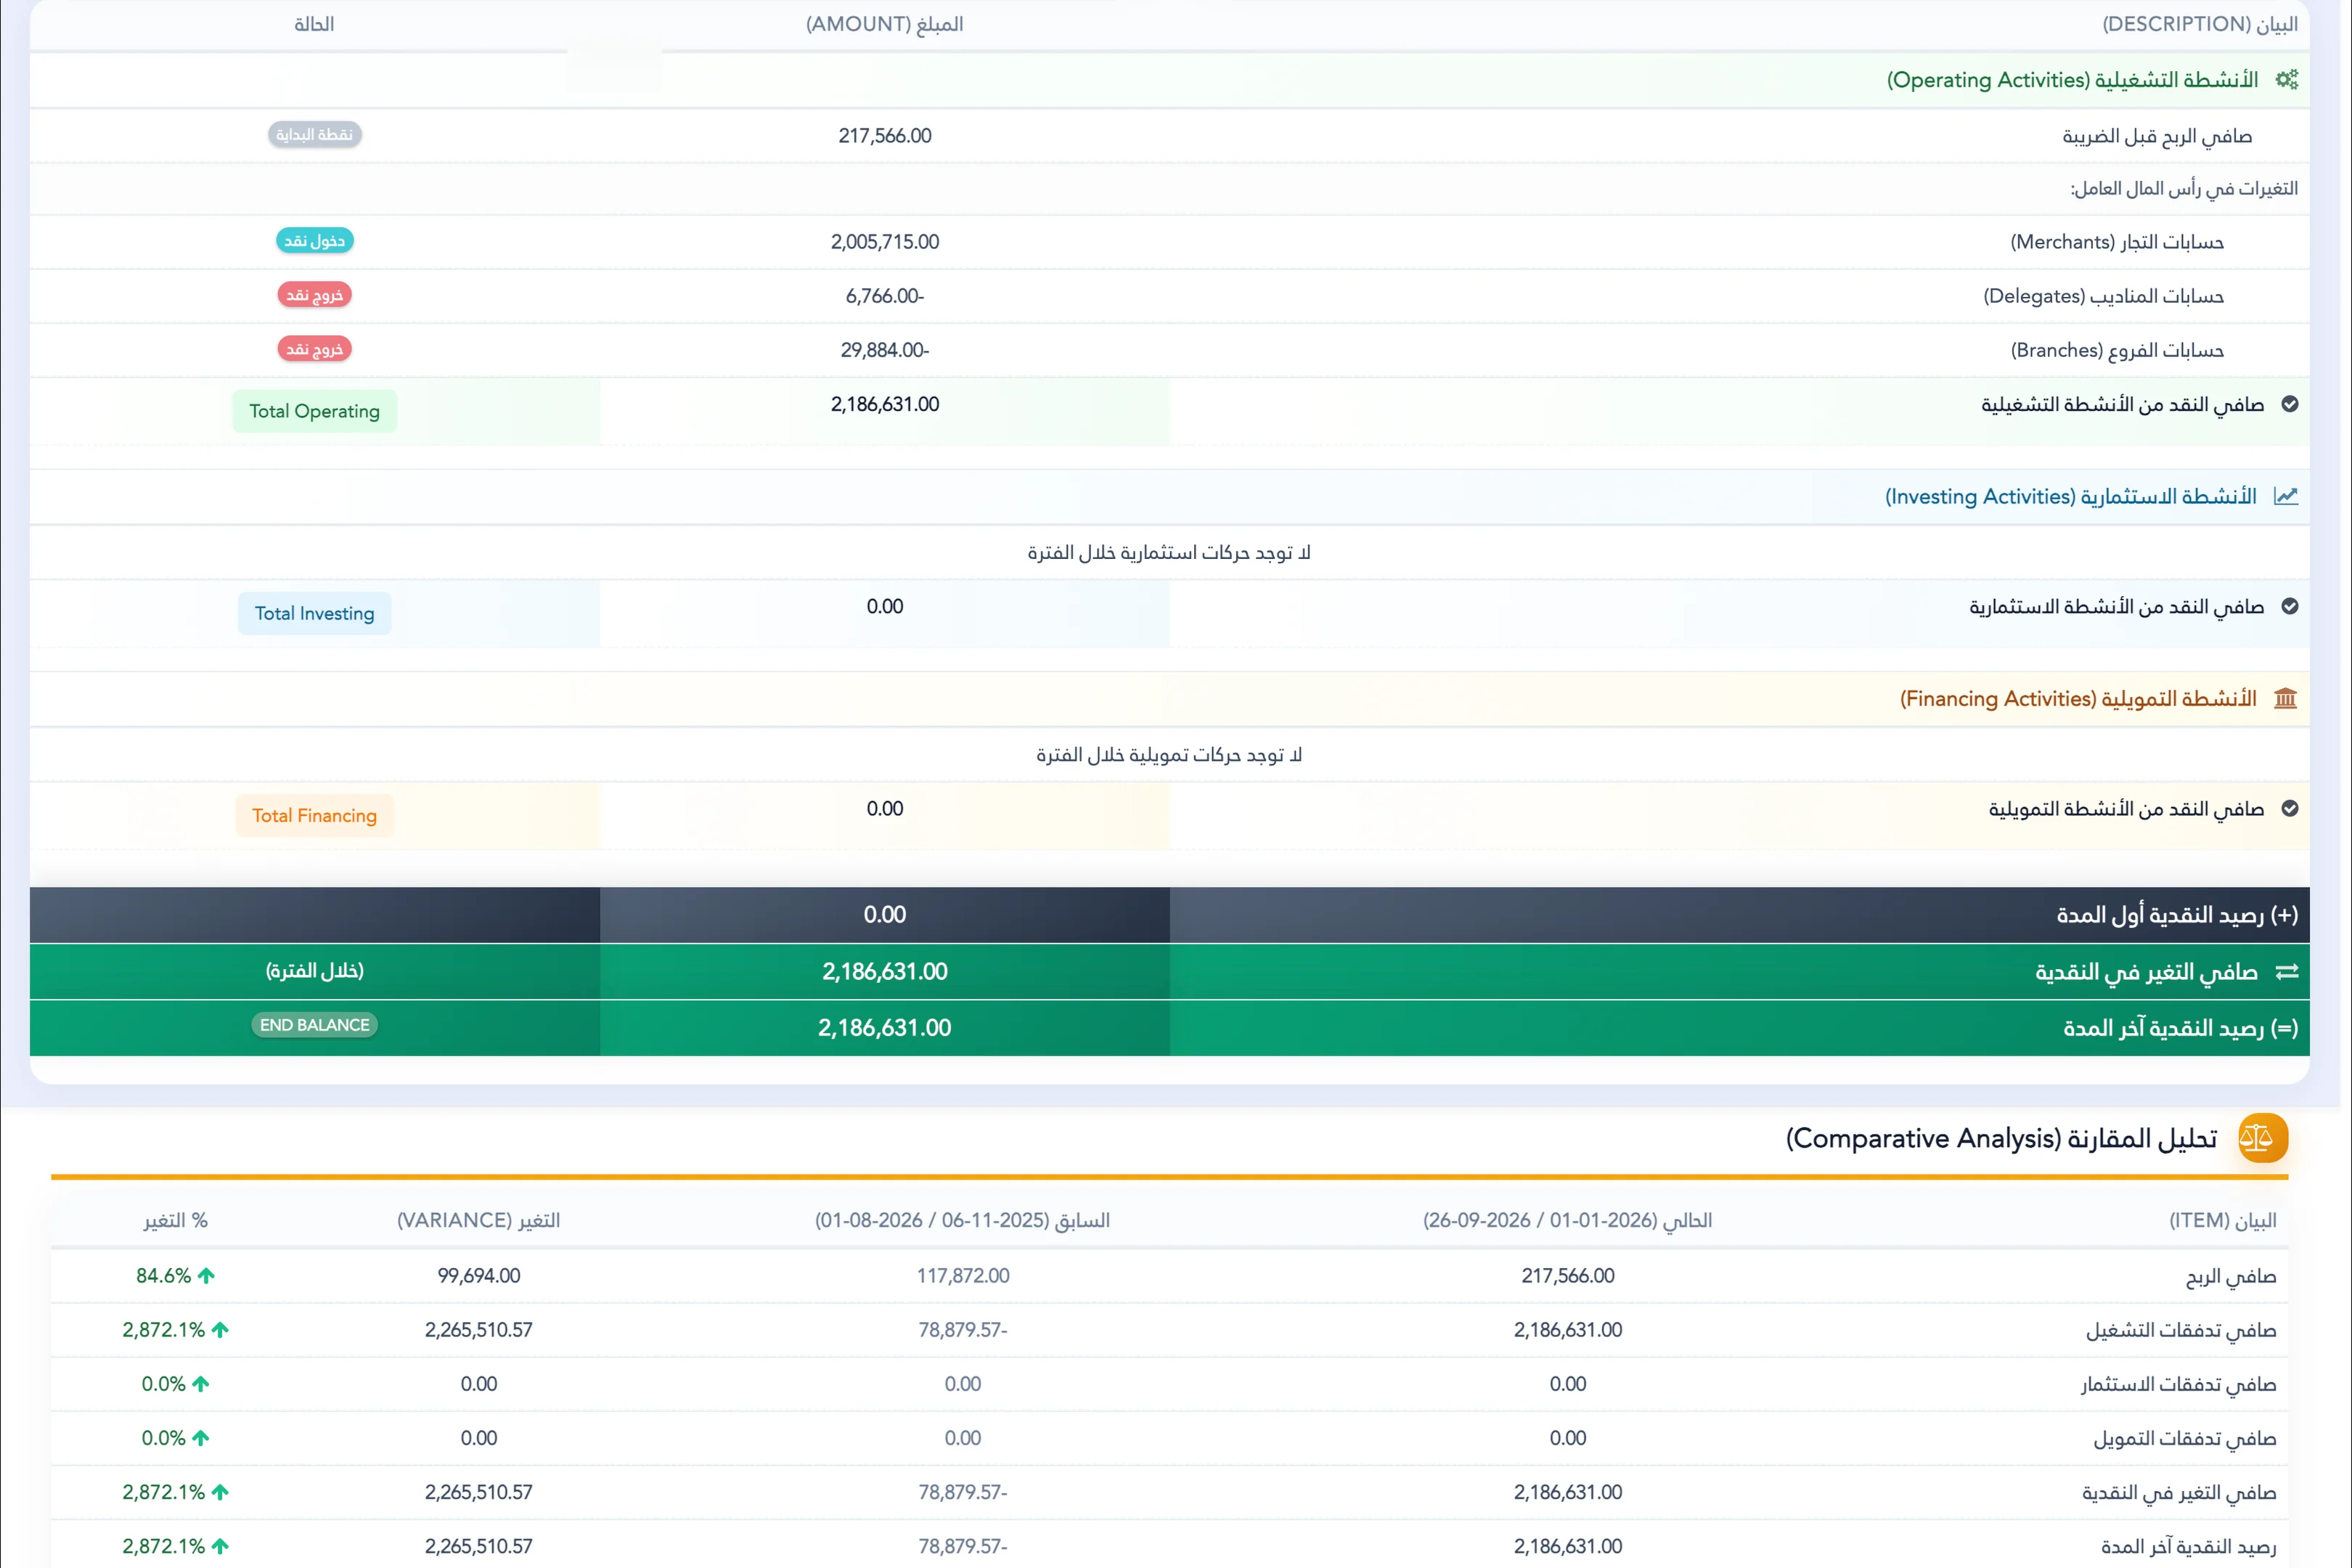Click the Total Operating badge
This screenshot has width=2352, height=1568.
click(314, 411)
